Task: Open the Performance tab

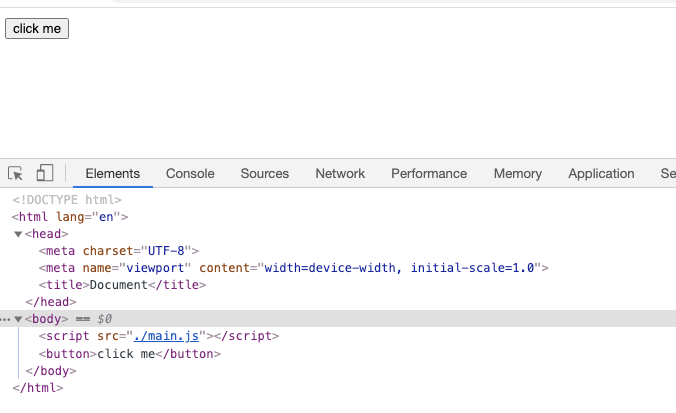Action: pos(429,173)
